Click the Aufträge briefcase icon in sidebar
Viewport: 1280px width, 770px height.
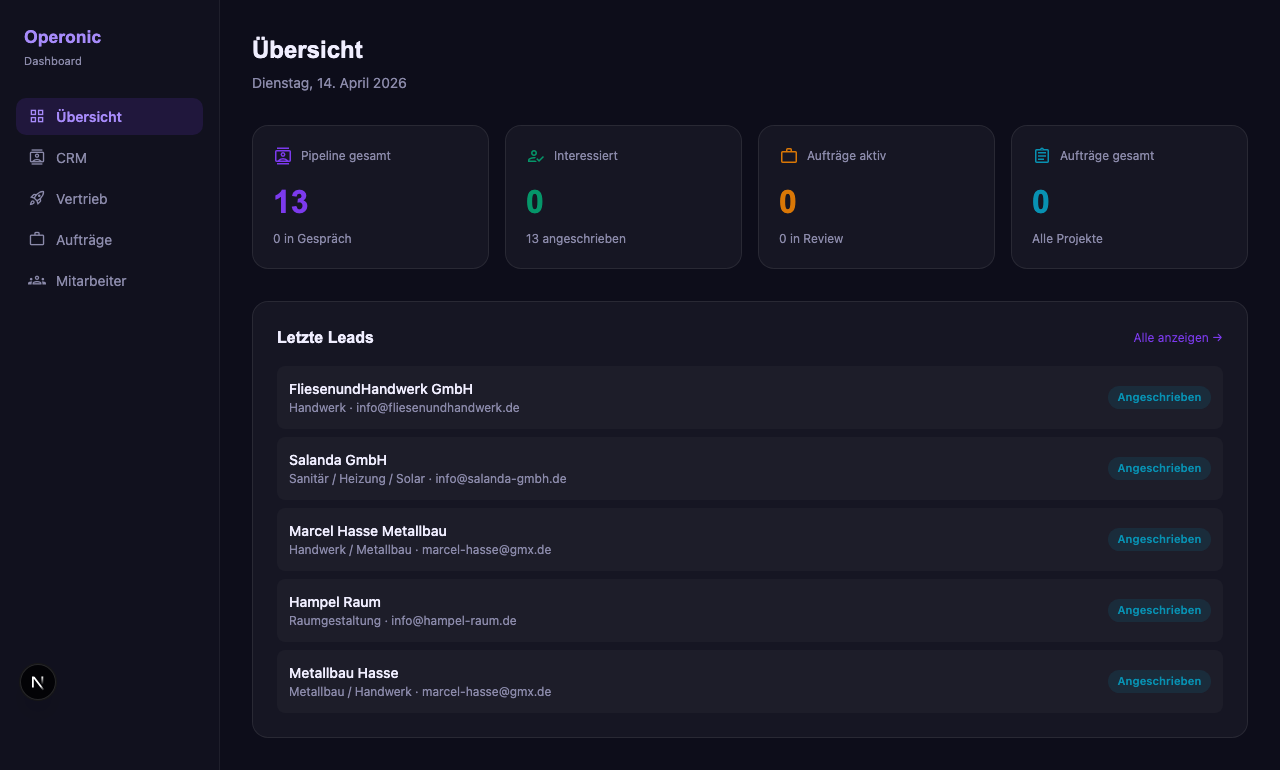[37, 239]
